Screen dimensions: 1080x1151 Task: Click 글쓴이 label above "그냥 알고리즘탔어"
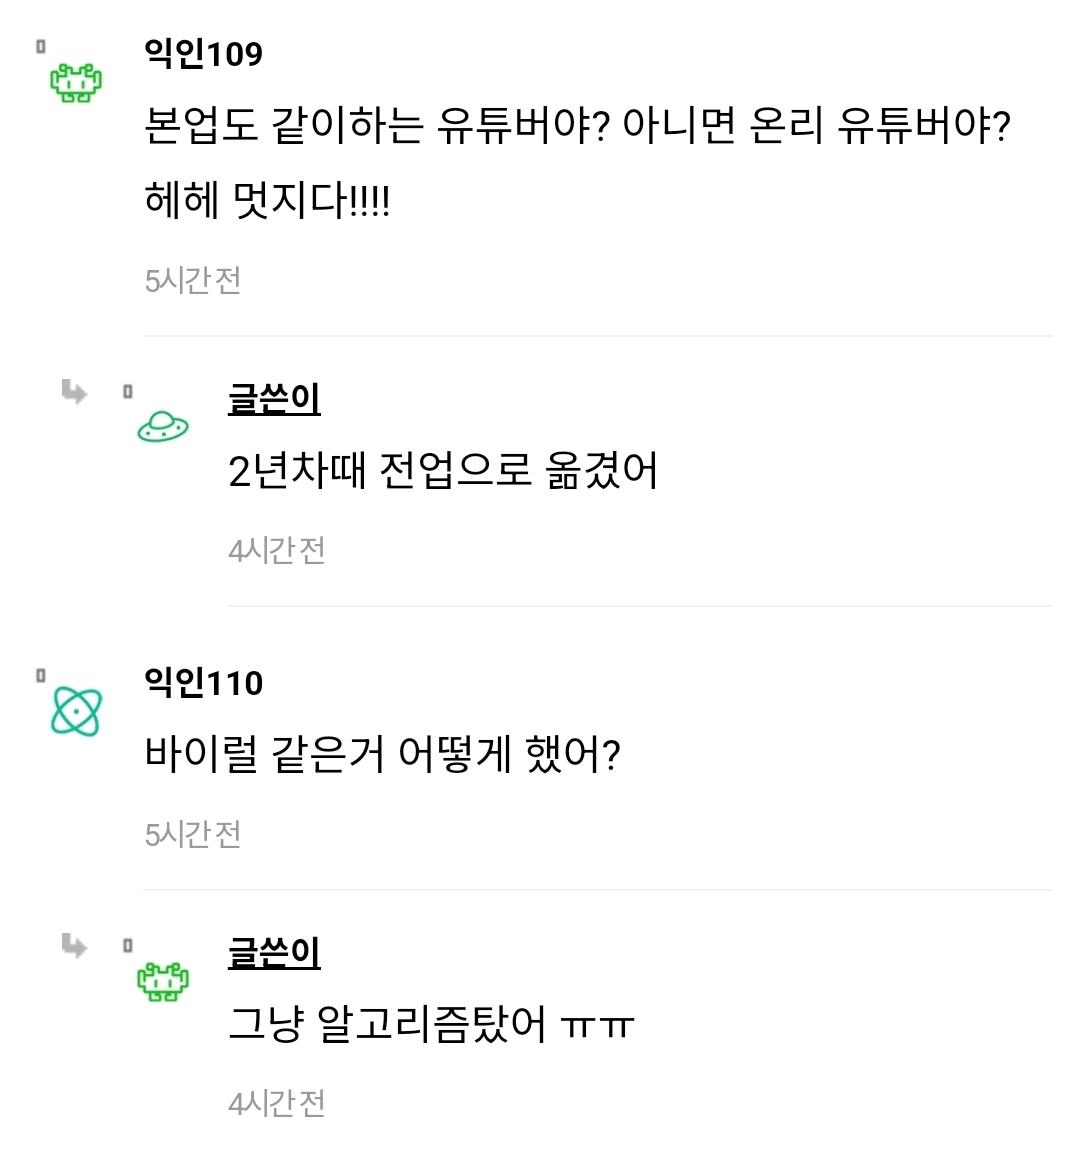274,953
